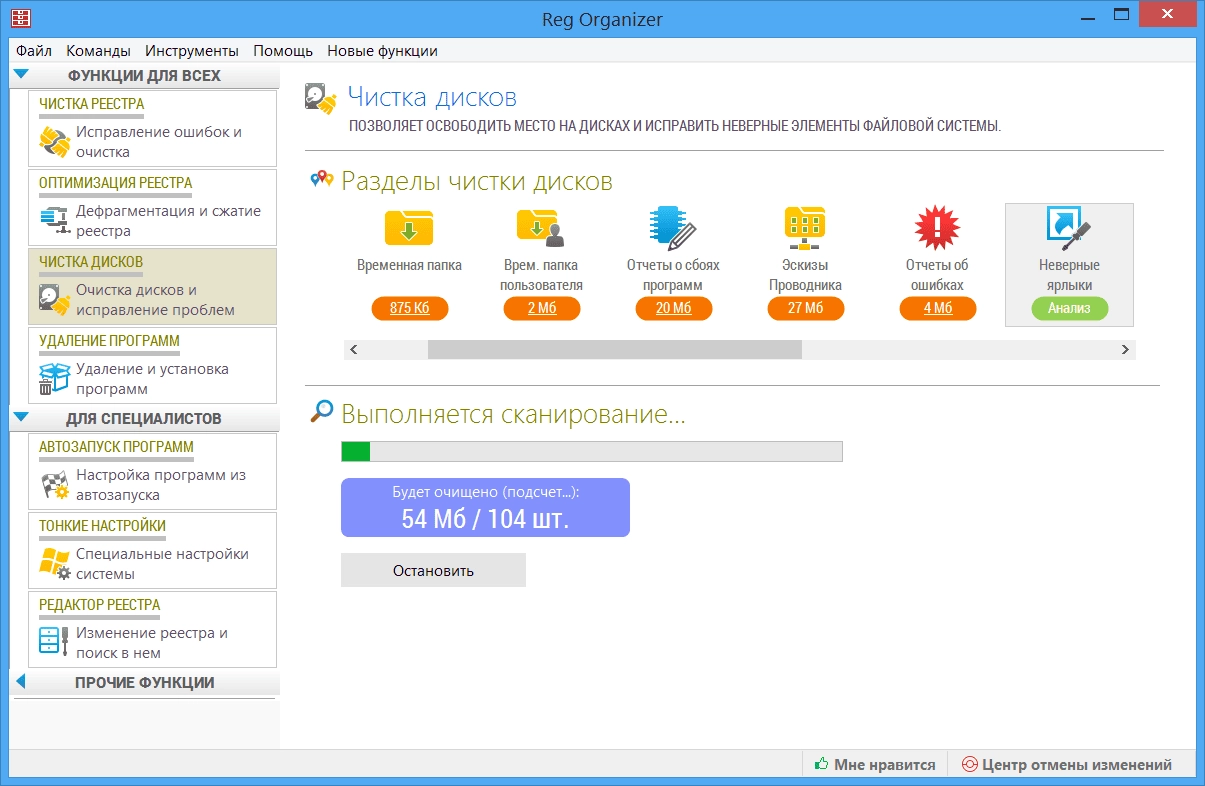Screen dimensions: 1205x786
Task: Click ФУНКЦИИ ДЛЯ ВСЕХ header text
Action: (x=144, y=75)
